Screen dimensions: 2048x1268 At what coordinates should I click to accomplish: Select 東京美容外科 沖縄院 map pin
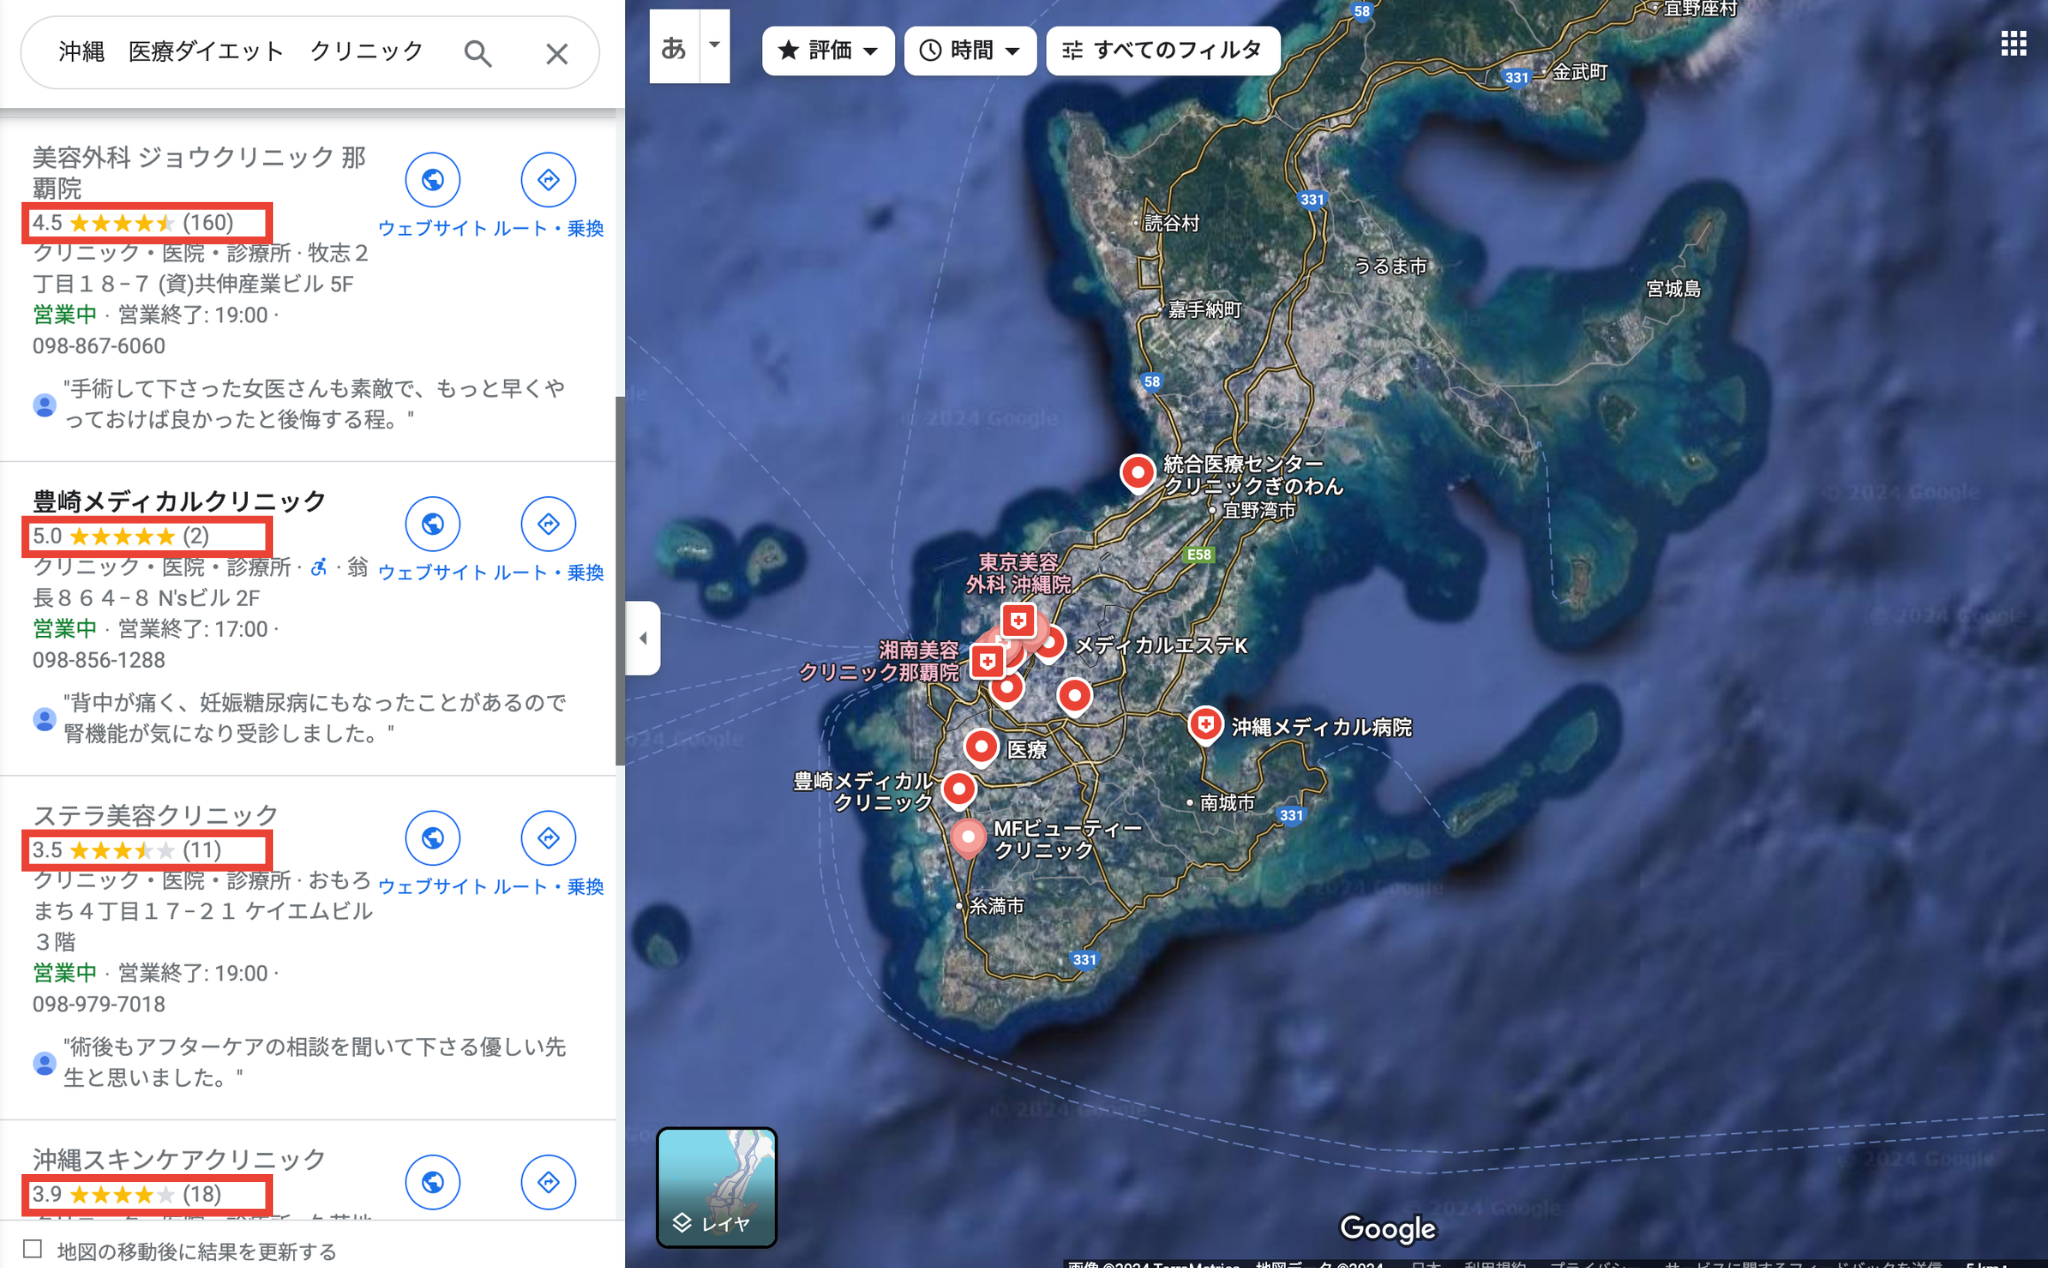pyautogui.click(x=1018, y=621)
